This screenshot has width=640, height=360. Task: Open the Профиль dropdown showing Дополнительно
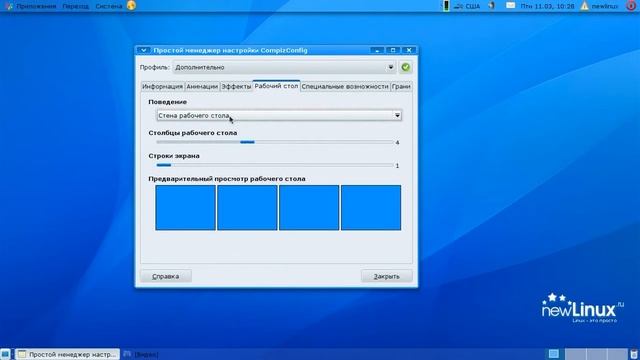(x=284, y=67)
